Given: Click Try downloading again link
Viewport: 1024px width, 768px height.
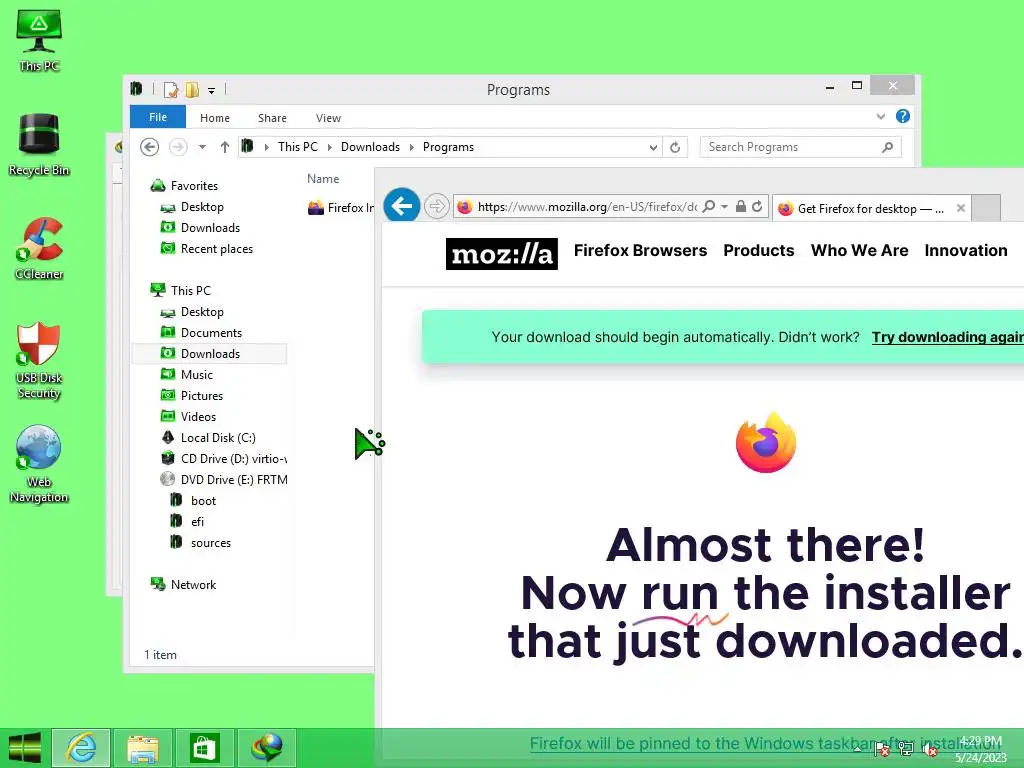Looking at the screenshot, I should 948,337.
